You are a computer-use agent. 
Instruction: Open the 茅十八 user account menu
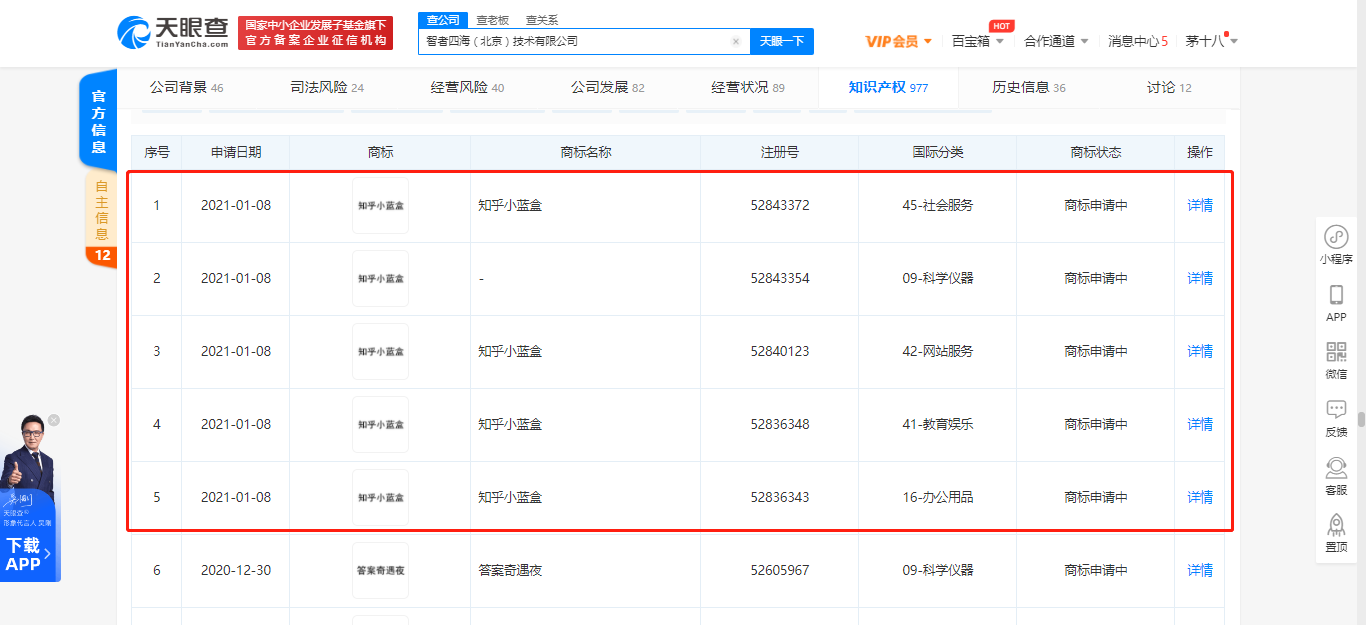click(x=1211, y=41)
